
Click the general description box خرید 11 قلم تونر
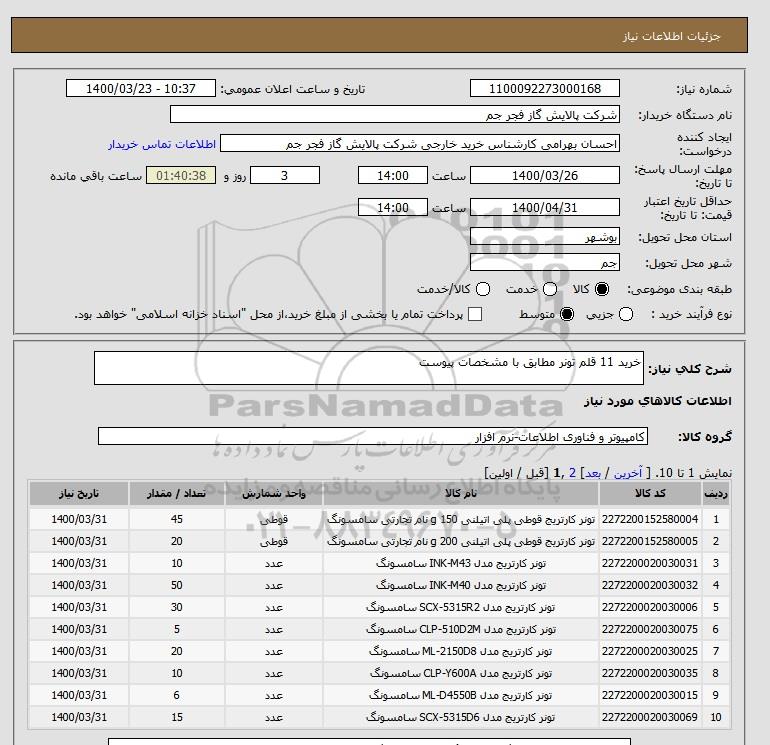point(369,368)
